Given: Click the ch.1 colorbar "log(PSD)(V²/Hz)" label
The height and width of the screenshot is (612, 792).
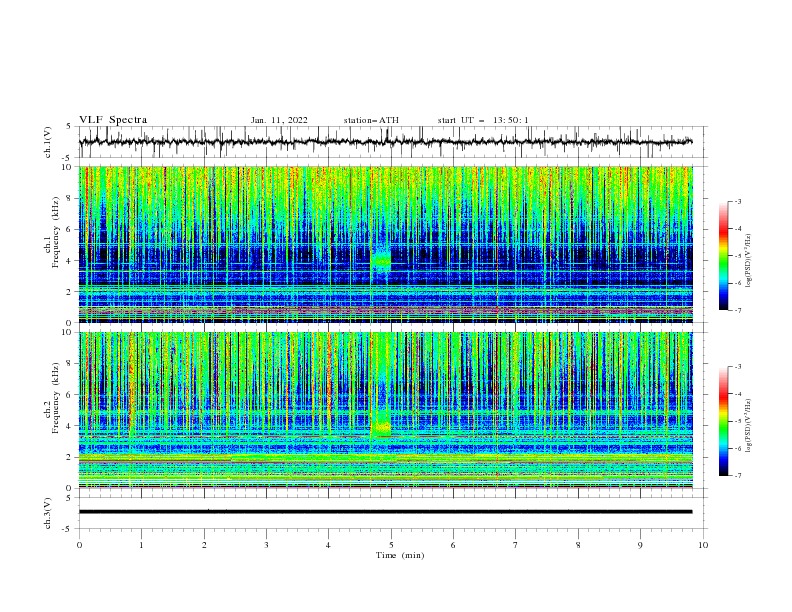Looking at the screenshot, I should click(x=749, y=261).
